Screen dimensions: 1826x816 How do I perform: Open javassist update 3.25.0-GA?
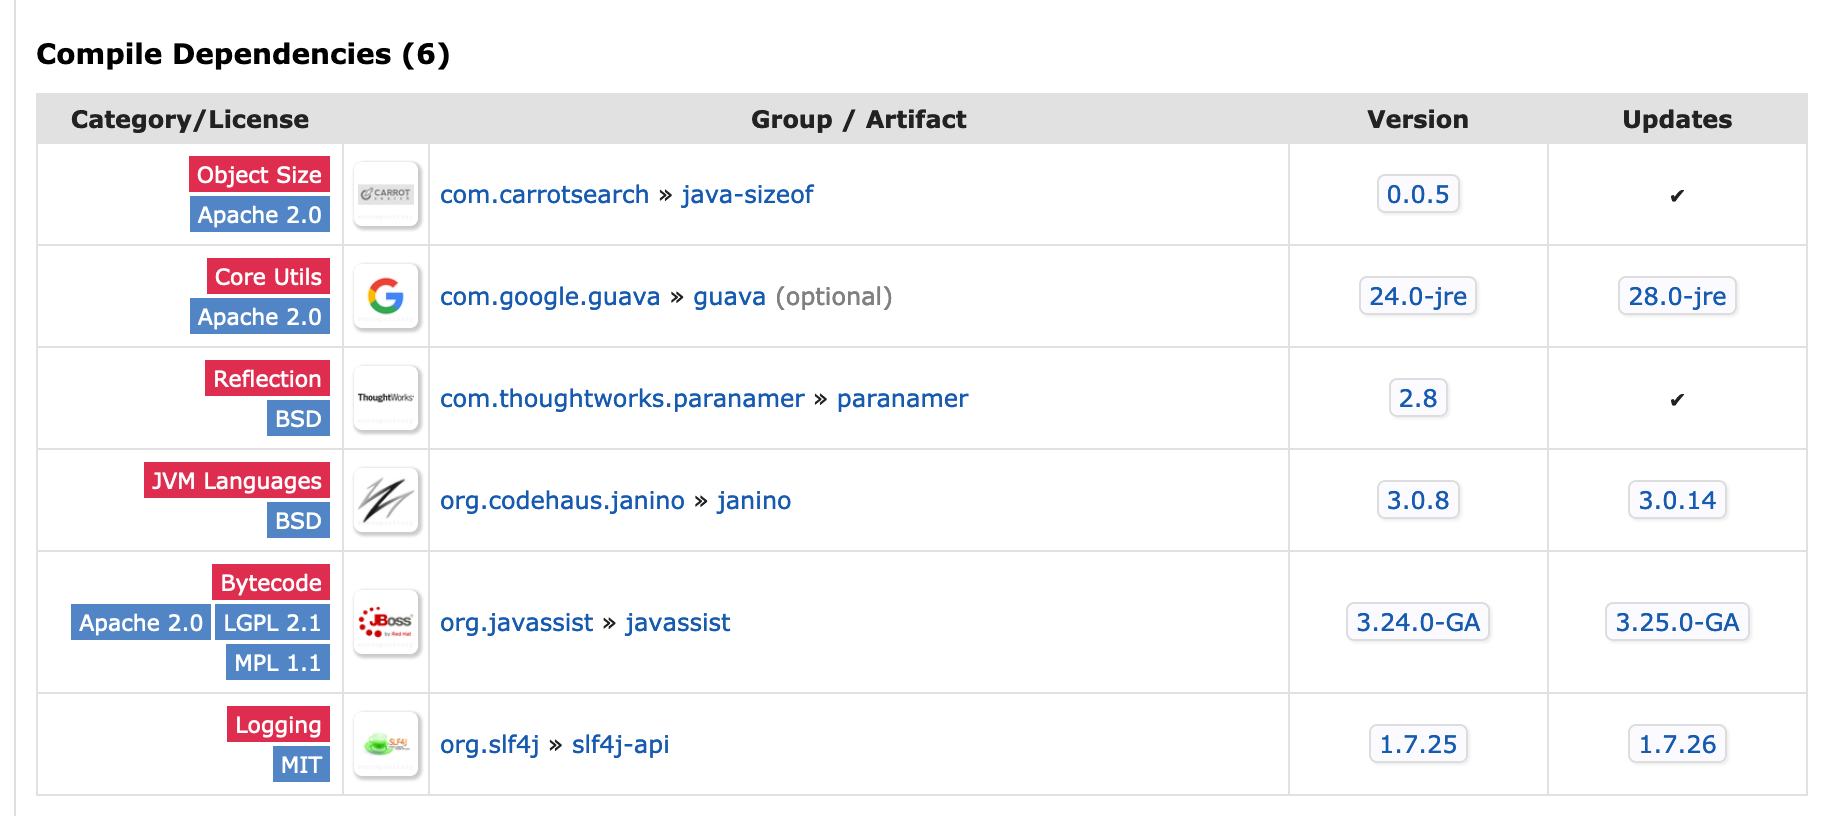1677,622
